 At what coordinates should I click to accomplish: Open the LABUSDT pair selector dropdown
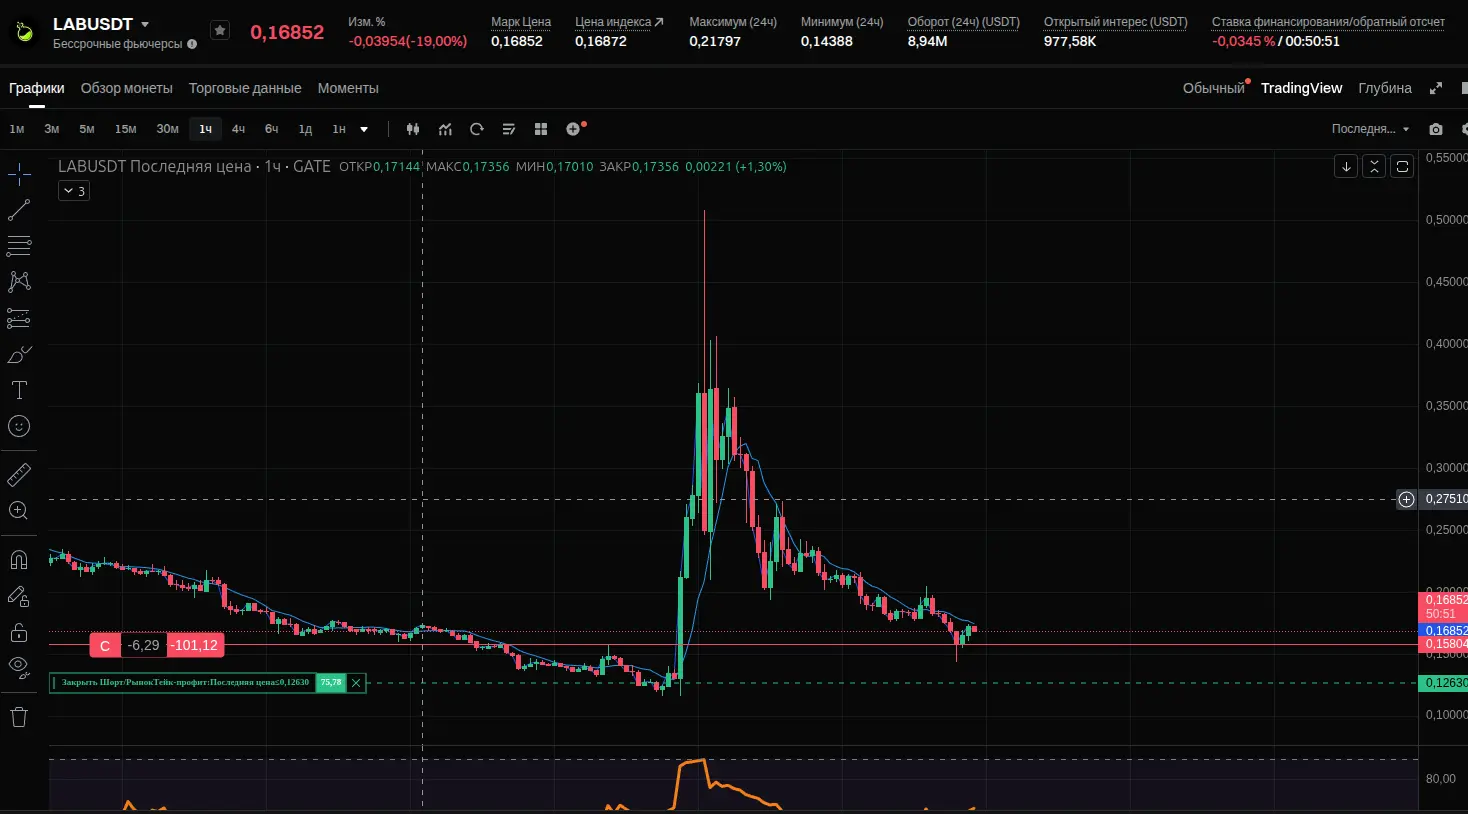pyautogui.click(x=145, y=24)
